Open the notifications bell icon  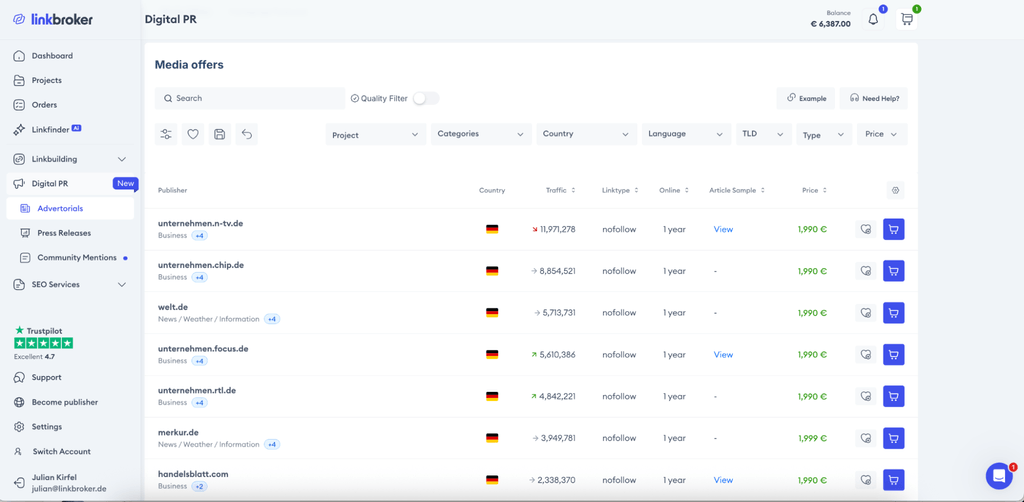(x=873, y=19)
